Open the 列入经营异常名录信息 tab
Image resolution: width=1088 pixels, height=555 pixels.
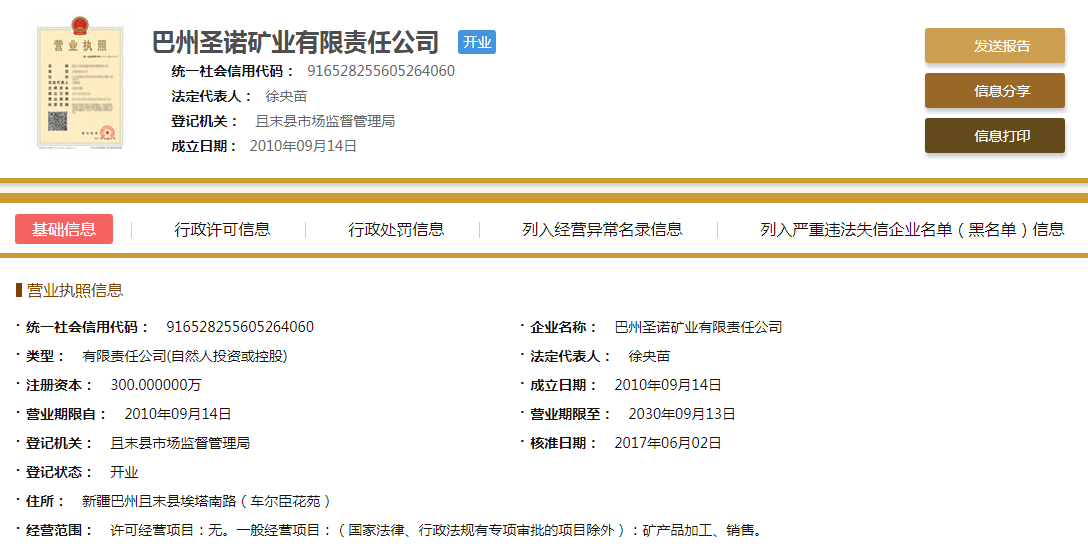point(602,229)
